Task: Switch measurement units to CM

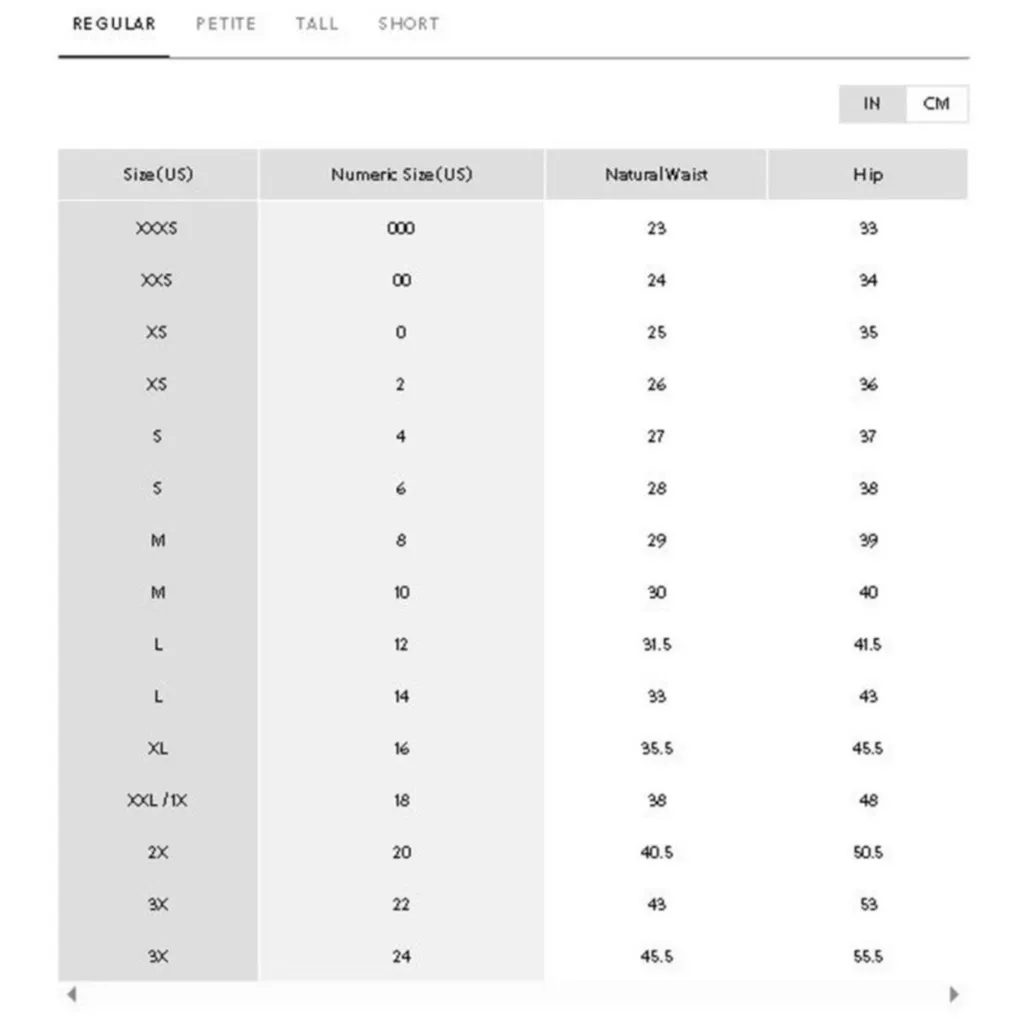Action: [936, 104]
